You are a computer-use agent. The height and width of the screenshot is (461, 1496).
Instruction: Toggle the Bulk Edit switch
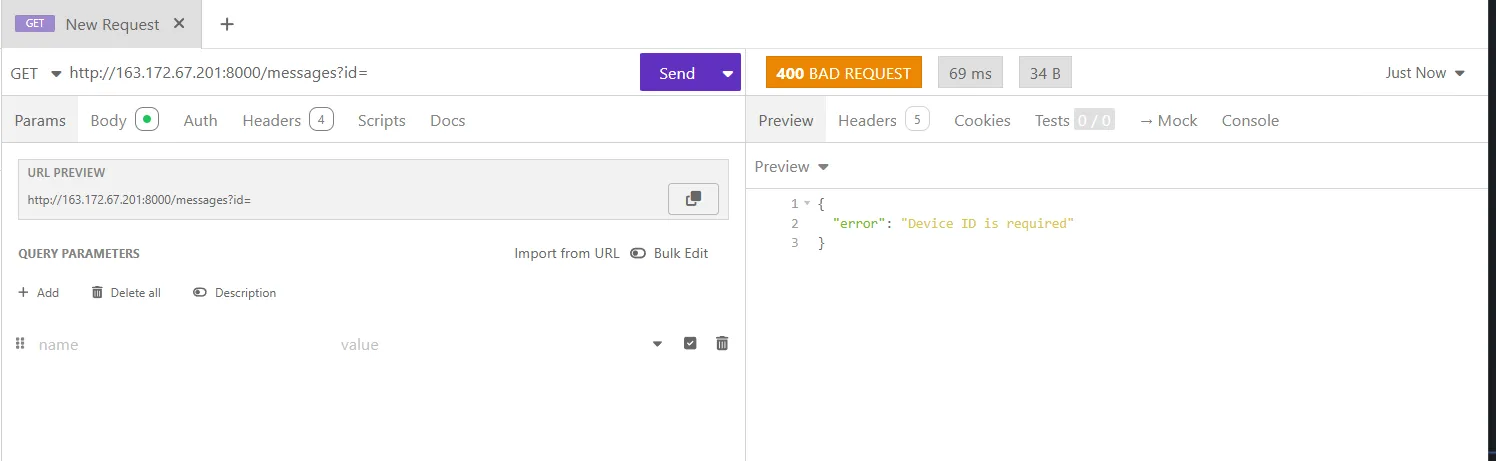638,253
